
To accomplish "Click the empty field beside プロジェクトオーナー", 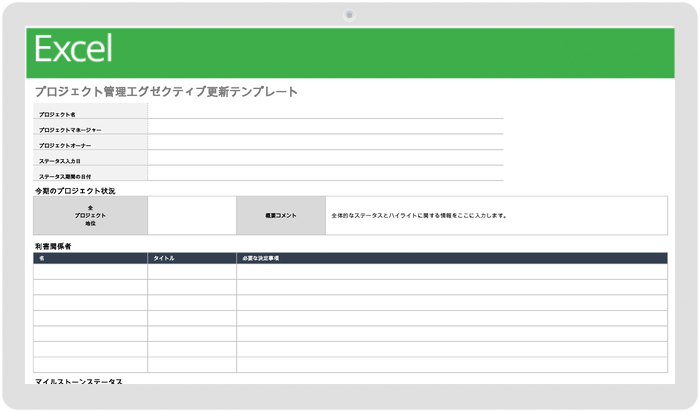I will pyautogui.click(x=325, y=142).
